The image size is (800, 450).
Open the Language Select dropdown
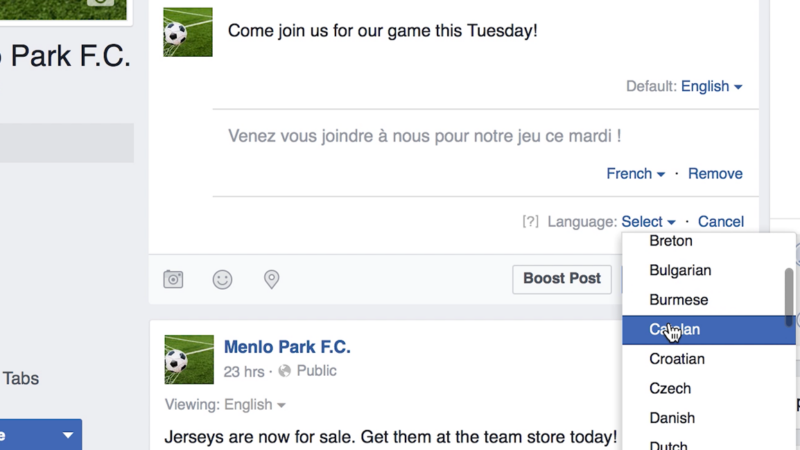(x=648, y=222)
